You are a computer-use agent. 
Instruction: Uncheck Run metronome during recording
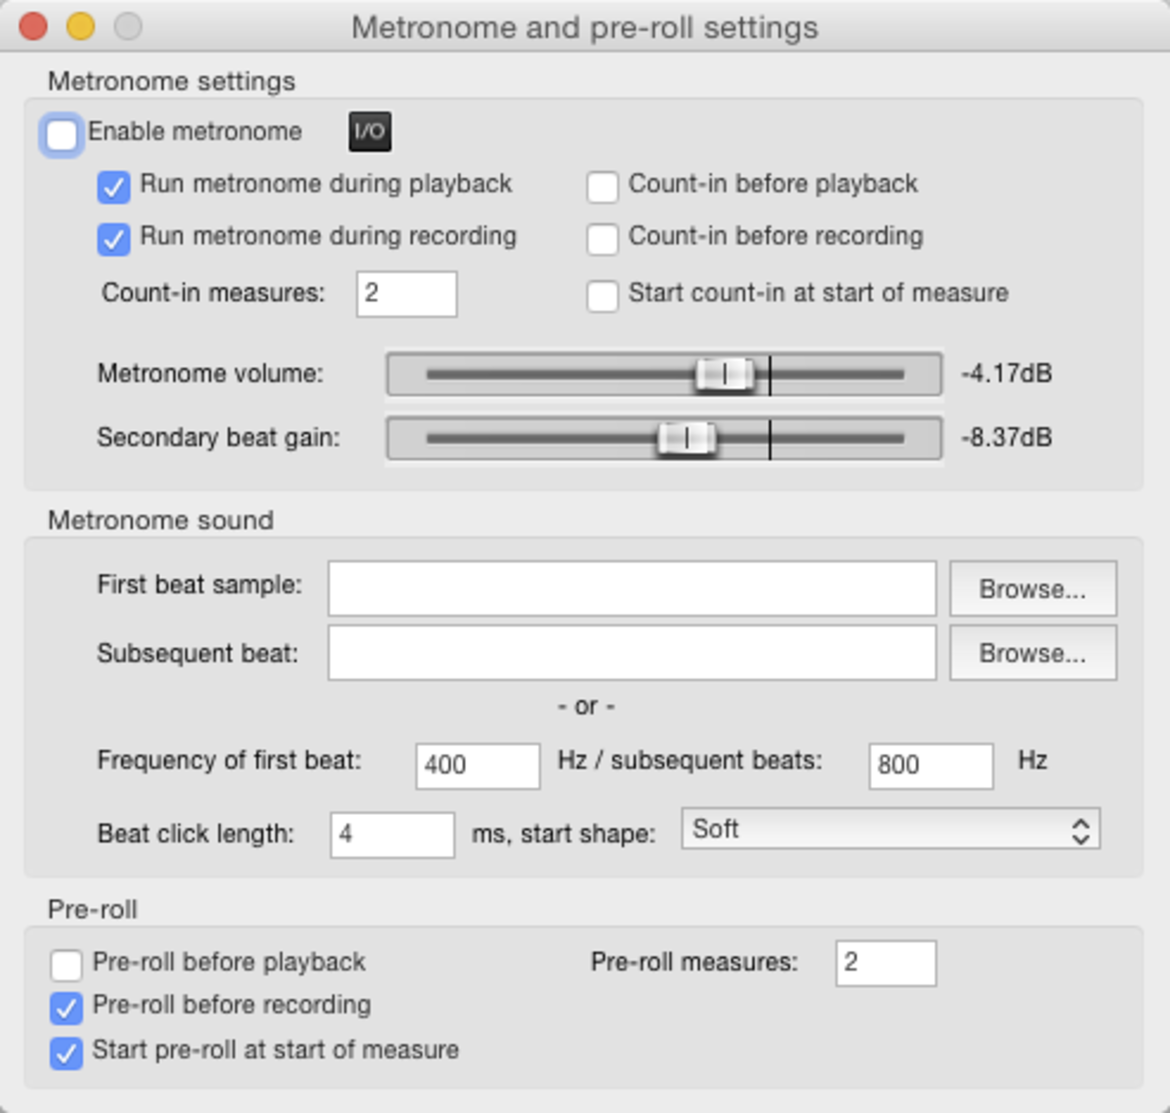point(113,239)
